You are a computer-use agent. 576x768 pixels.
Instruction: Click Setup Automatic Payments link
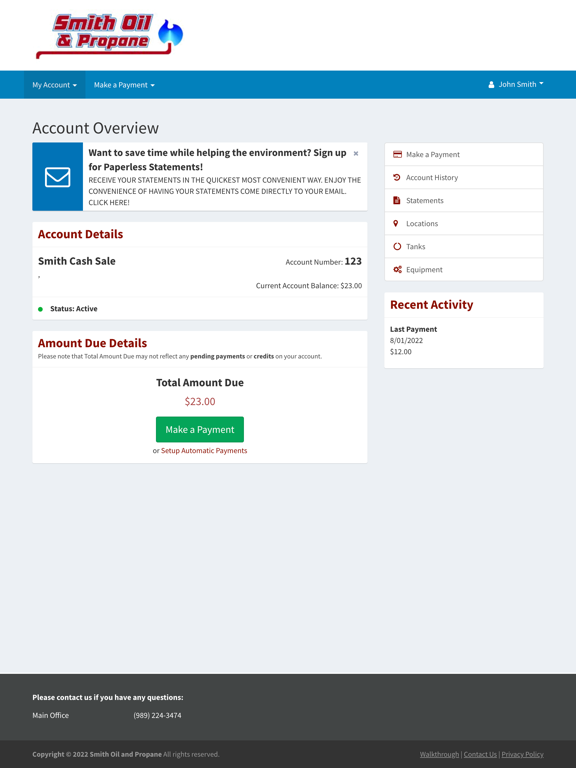[x=204, y=451]
